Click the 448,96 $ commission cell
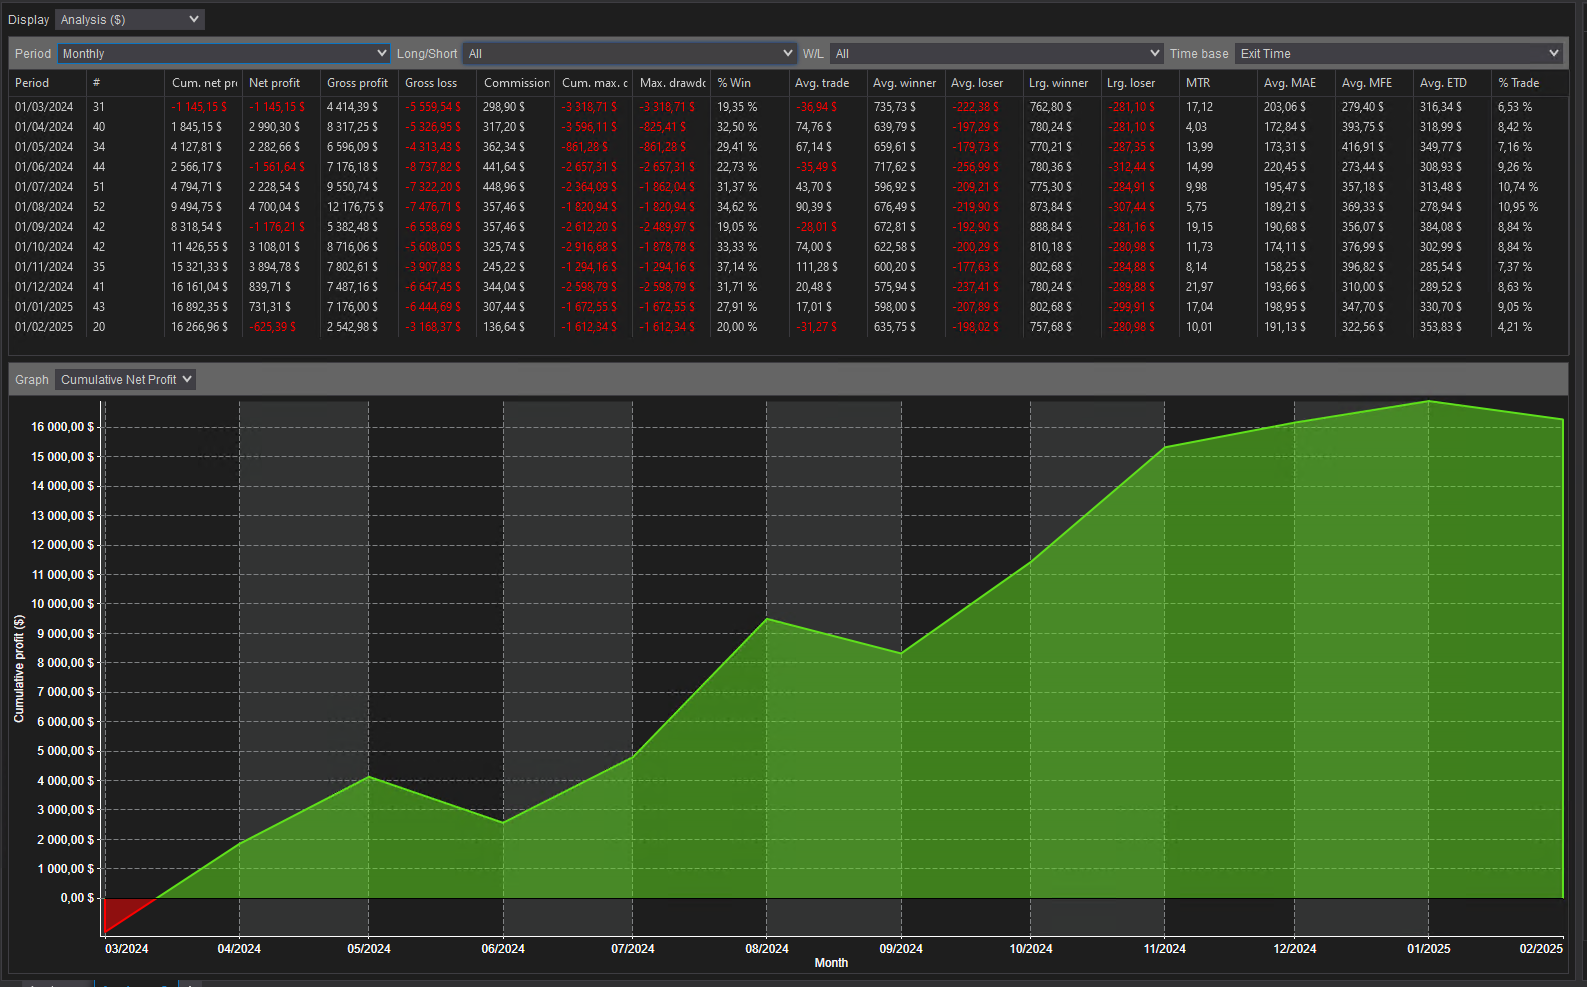The width and height of the screenshot is (1587, 987). click(504, 187)
